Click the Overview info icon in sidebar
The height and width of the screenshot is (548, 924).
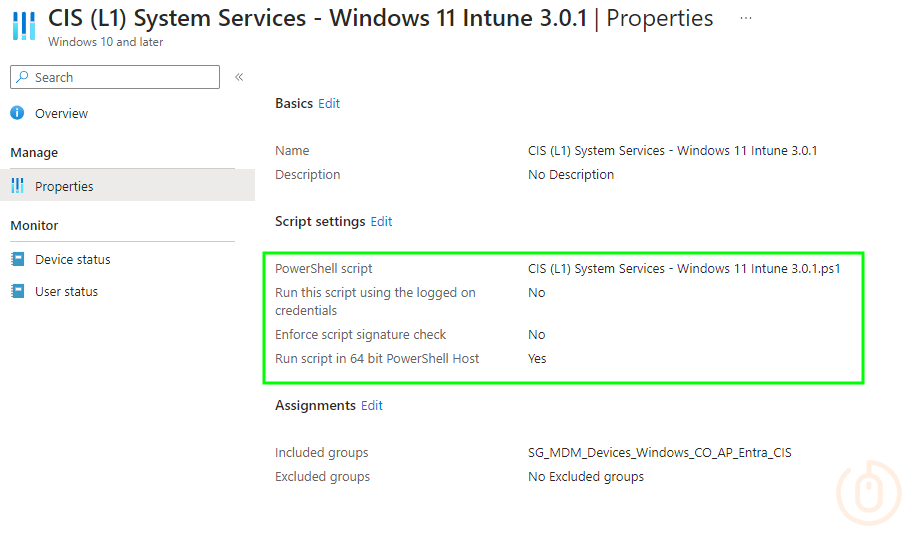tap(17, 114)
